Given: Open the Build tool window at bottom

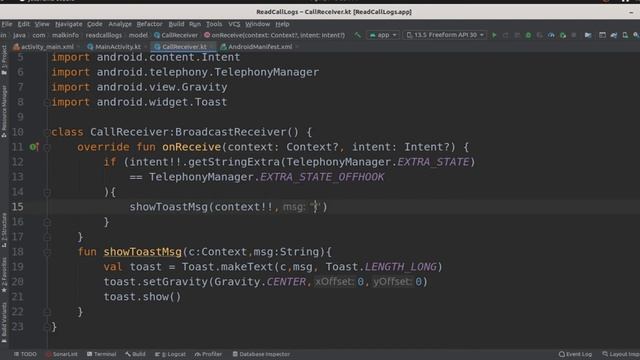Looking at the screenshot, I should point(136,354).
